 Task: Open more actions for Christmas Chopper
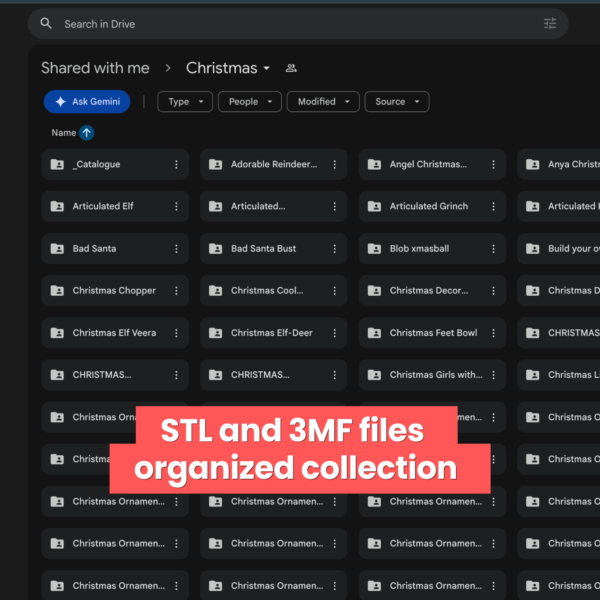[176, 291]
